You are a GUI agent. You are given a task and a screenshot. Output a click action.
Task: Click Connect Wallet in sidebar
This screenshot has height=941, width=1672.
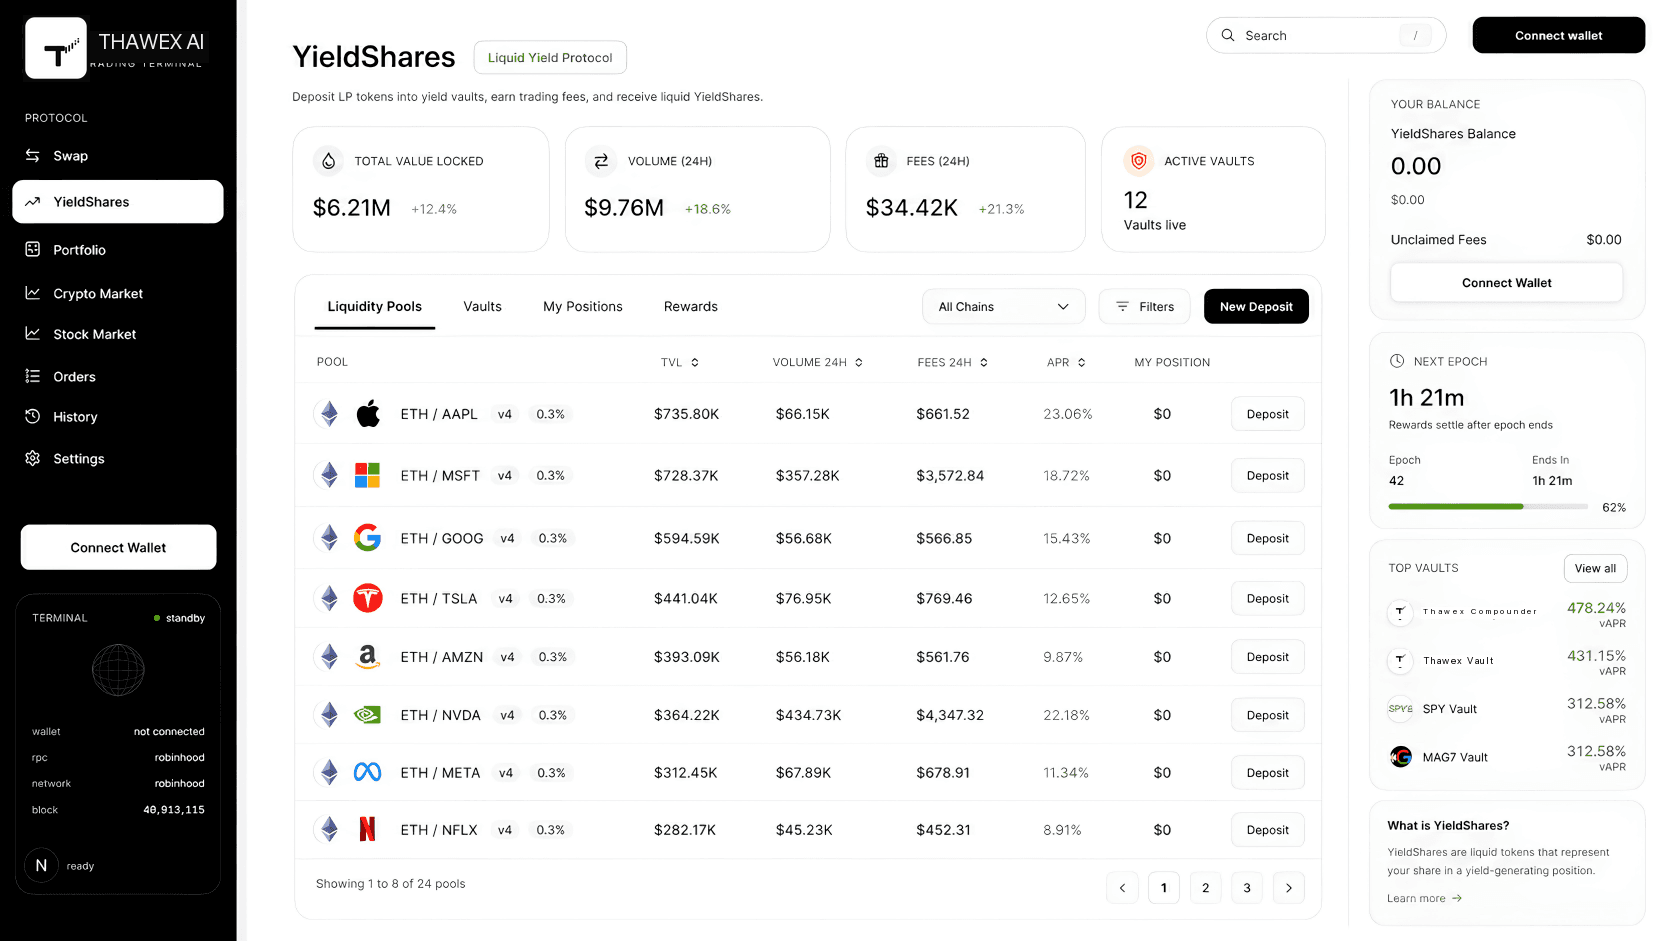pos(118,547)
